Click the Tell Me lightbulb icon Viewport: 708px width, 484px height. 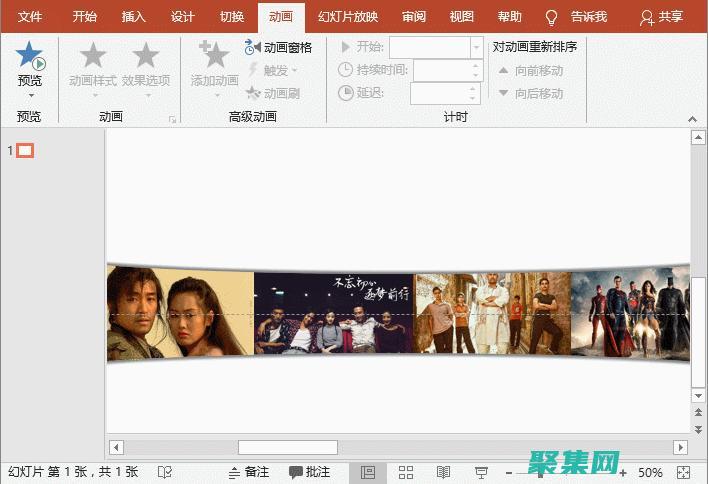[x=551, y=17]
